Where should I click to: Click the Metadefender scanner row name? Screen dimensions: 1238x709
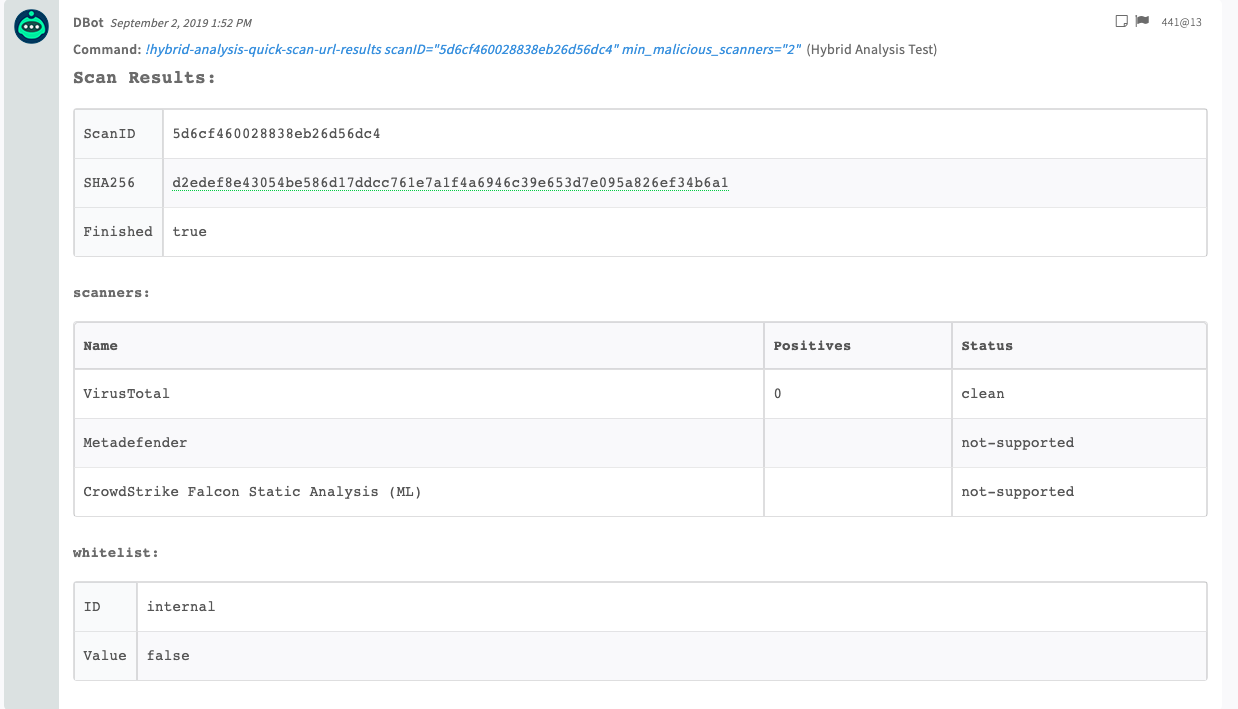(x=135, y=442)
